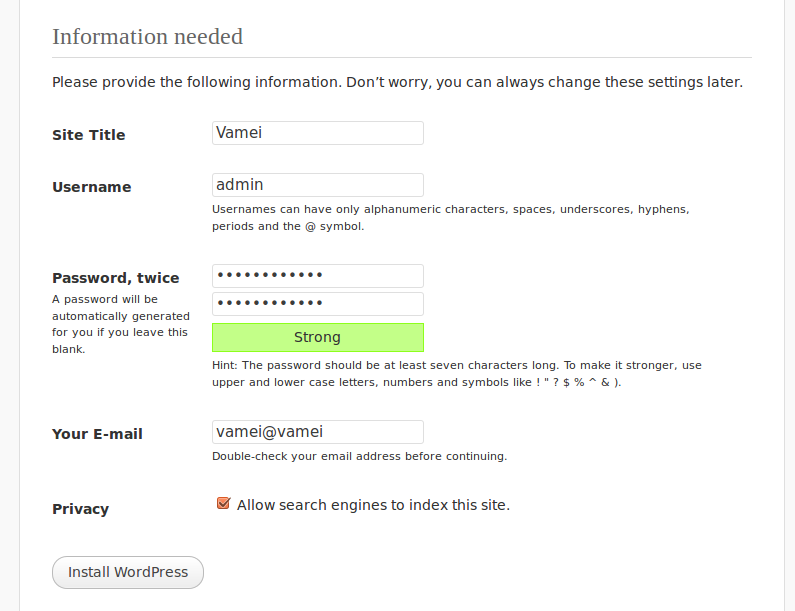Click the Privacy label
This screenshot has height=611, width=795.
pos(80,509)
